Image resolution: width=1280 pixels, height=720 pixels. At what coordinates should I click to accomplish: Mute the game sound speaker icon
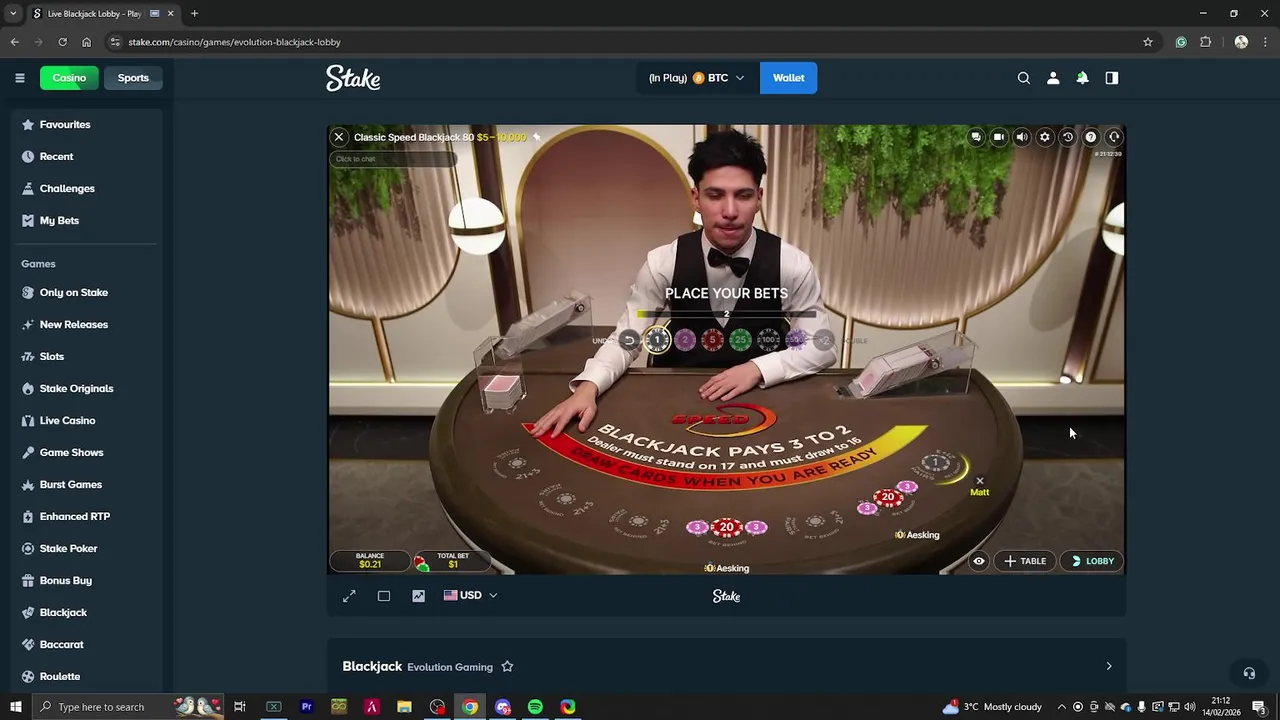pos(1022,137)
